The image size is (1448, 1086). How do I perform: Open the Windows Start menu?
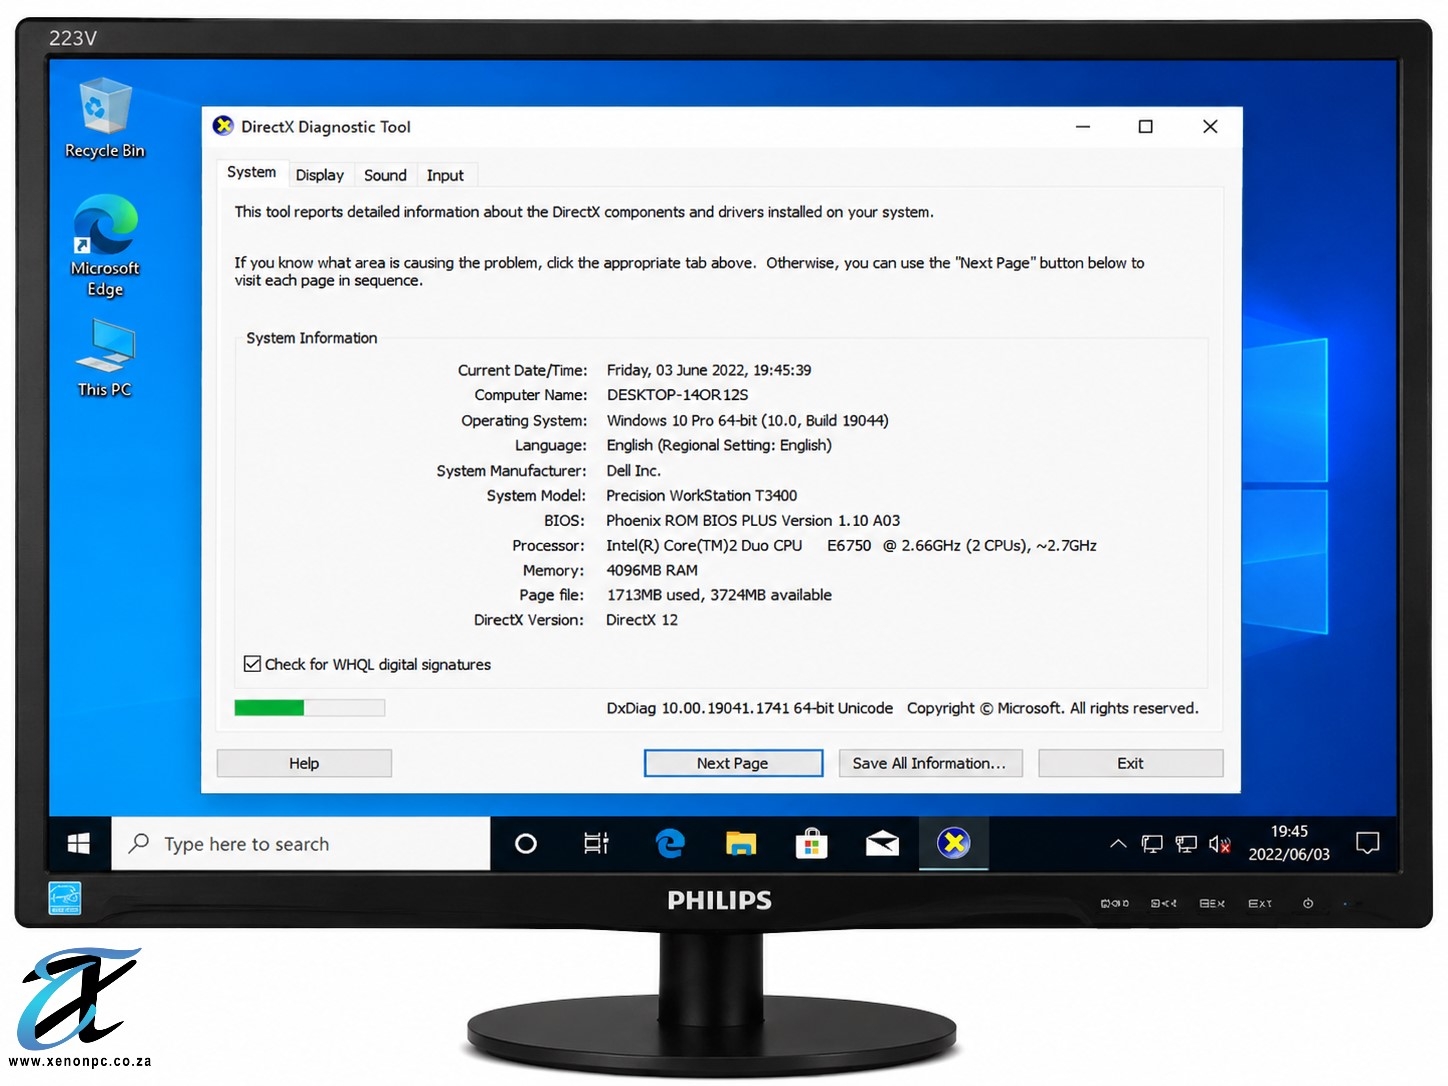(x=79, y=844)
